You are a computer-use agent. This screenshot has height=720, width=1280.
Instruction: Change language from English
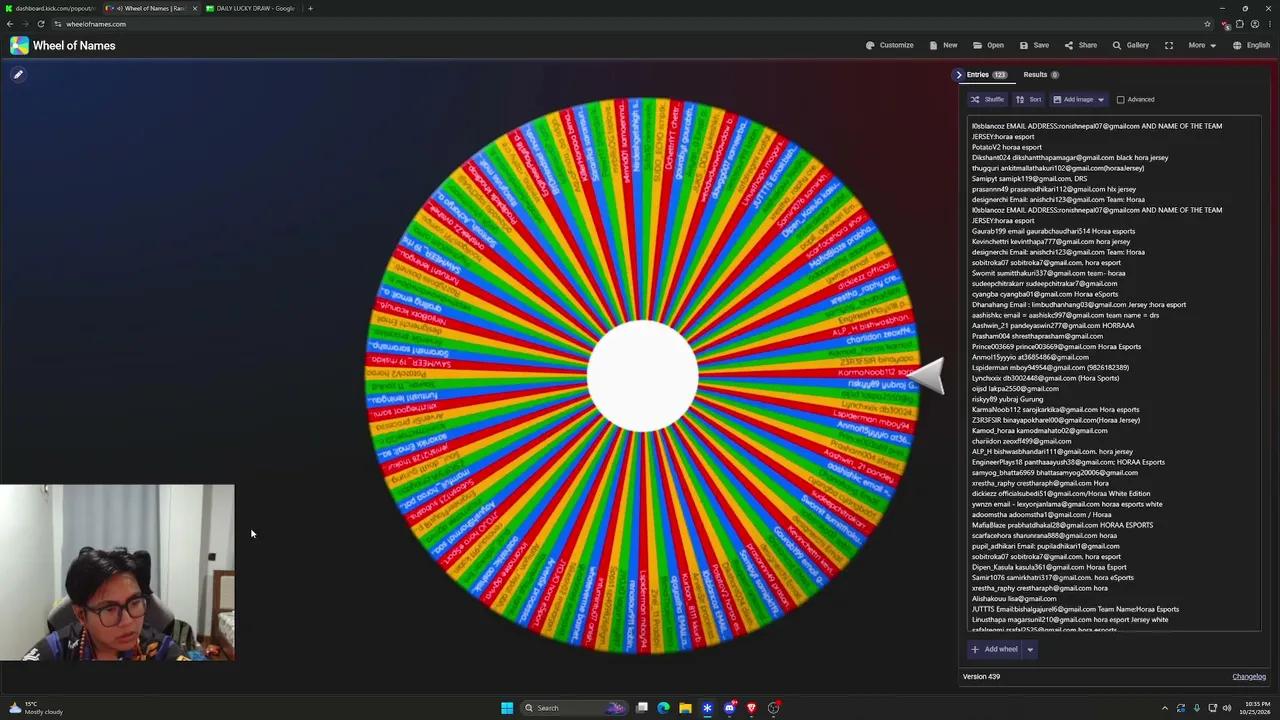pos(1251,45)
